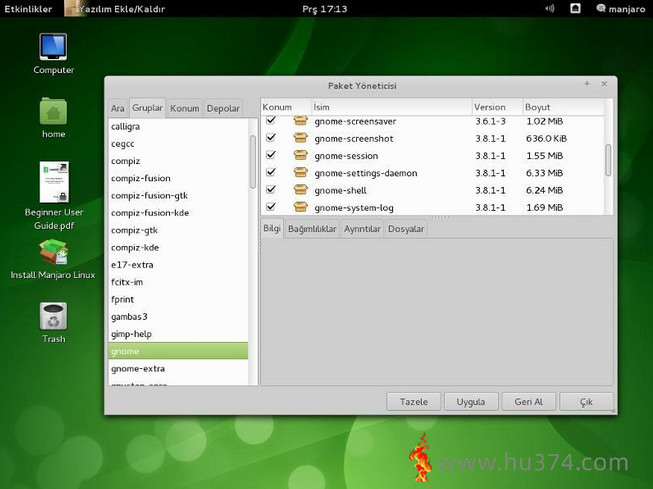653x489 pixels.
Task: Open the manjaro user menu
Action: (621, 9)
